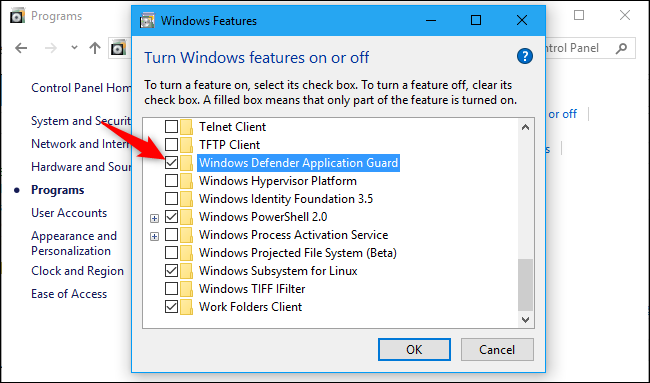The width and height of the screenshot is (650, 383).
Task: Click the up-directory arrow icon
Action: point(95,48)
